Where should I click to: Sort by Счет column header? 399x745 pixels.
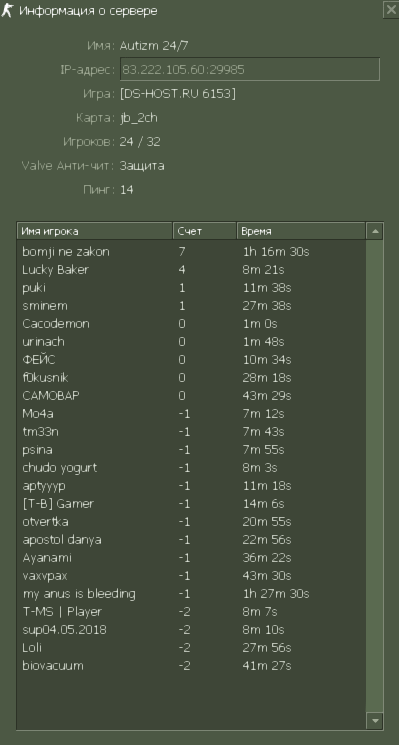coord(205,231)
